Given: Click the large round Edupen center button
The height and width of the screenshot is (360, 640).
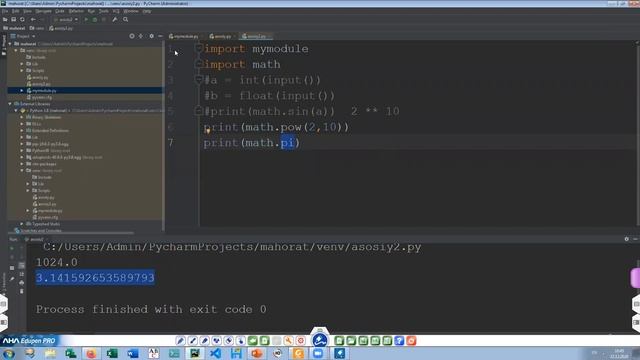Looking at the screenshot, I should tap(320, 340).
